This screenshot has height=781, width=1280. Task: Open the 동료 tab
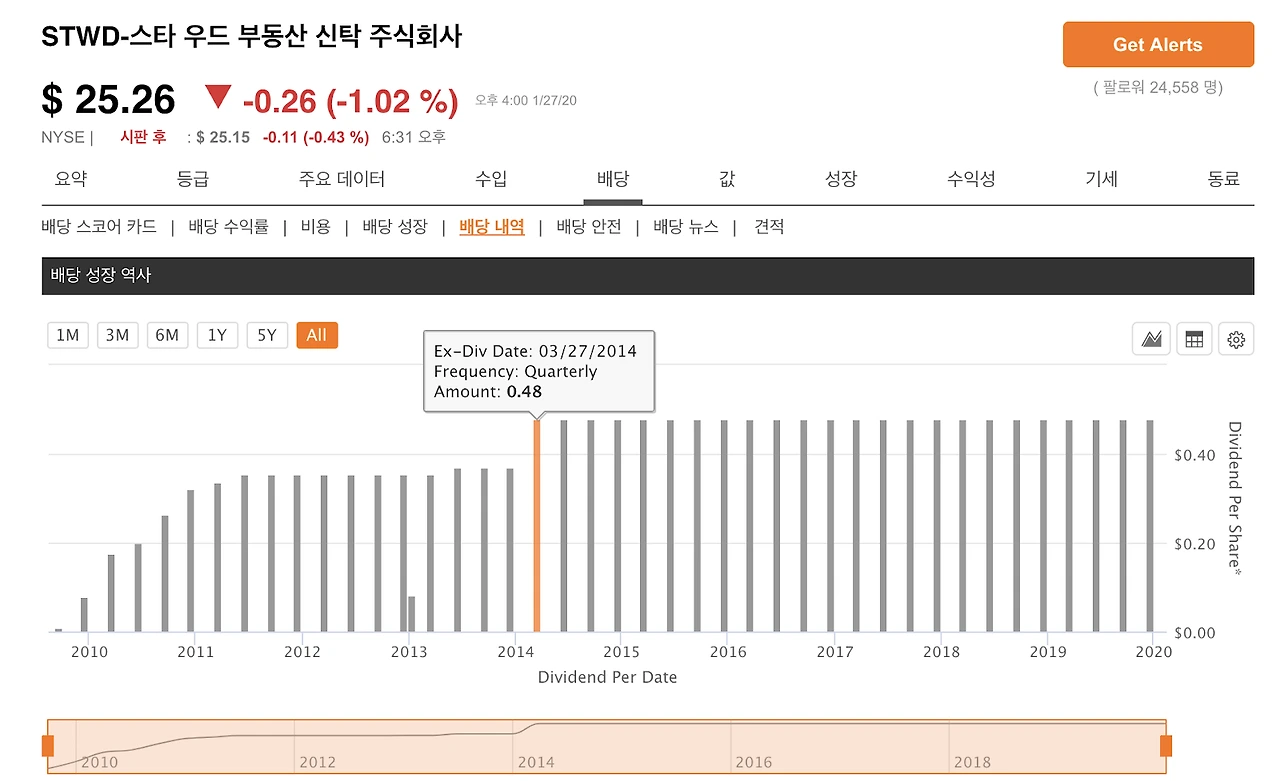coord(1224,179)
